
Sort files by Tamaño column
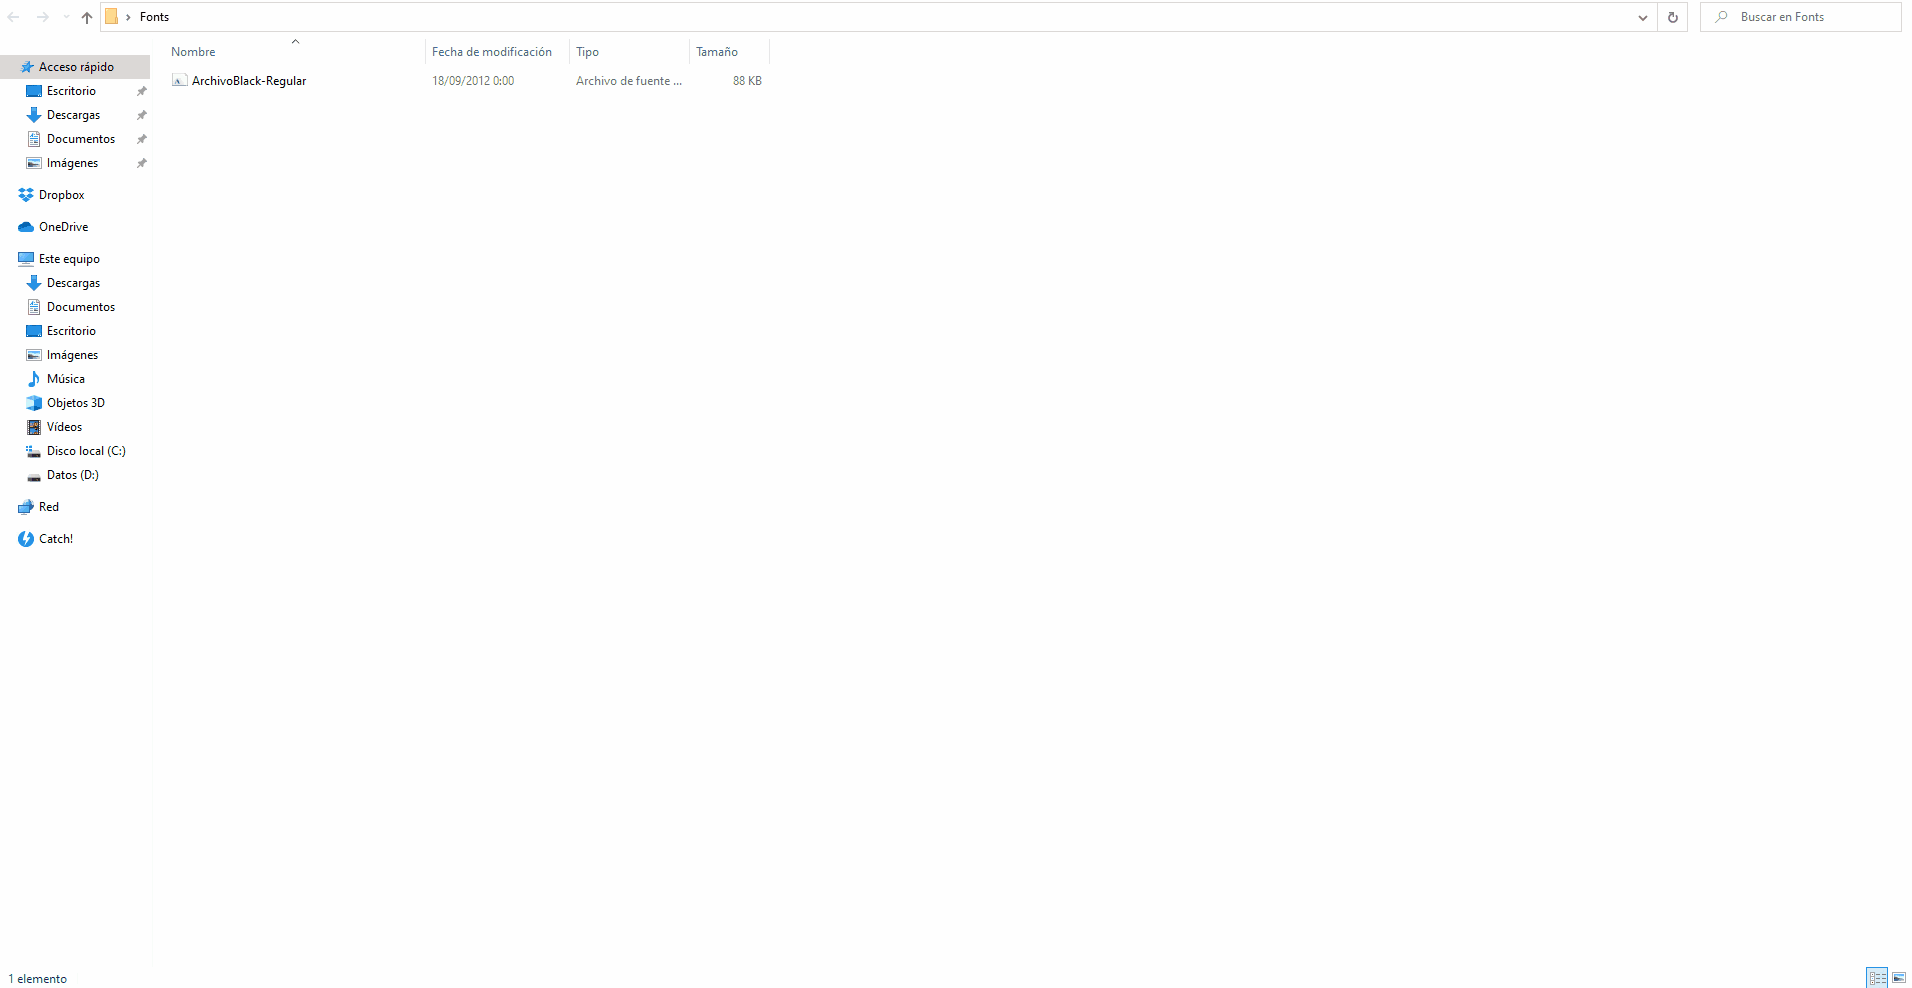point(717,52)
